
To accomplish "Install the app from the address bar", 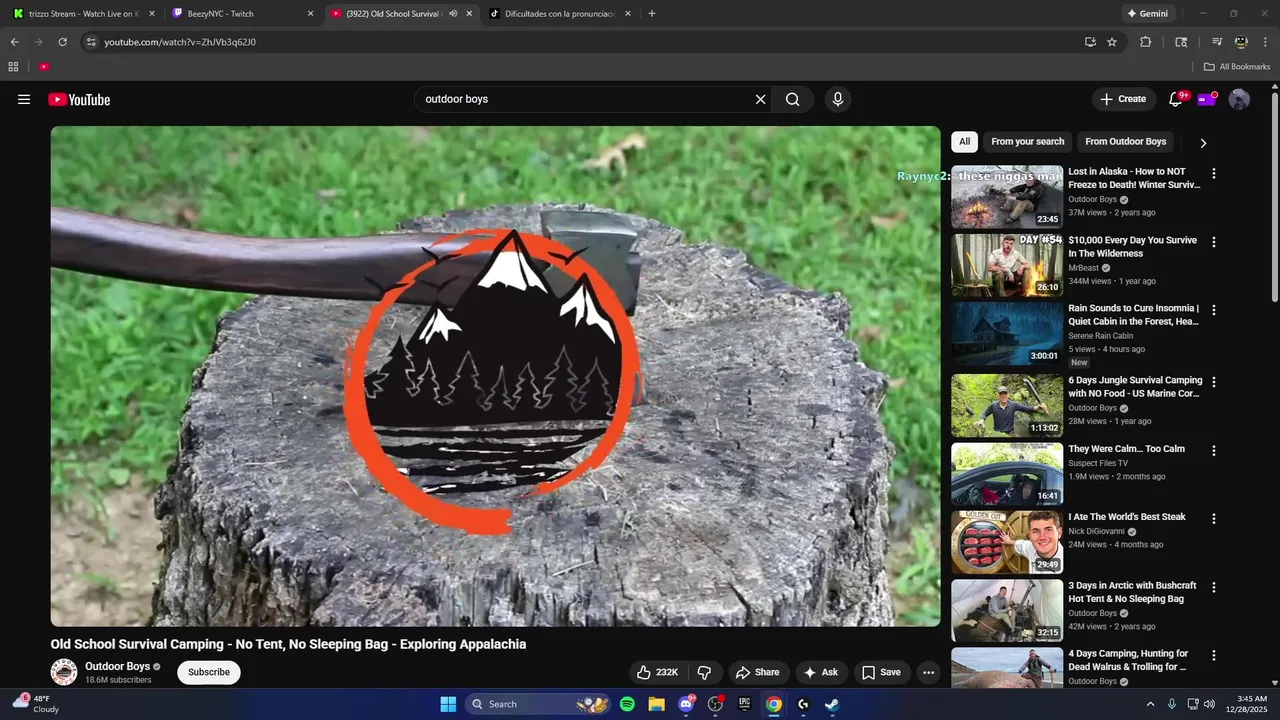I will [1090, 42].
